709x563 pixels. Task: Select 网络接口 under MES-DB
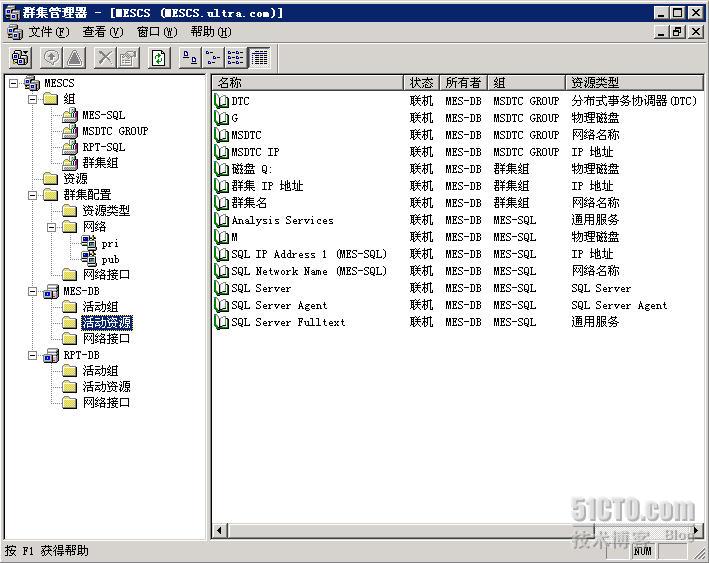107,339
